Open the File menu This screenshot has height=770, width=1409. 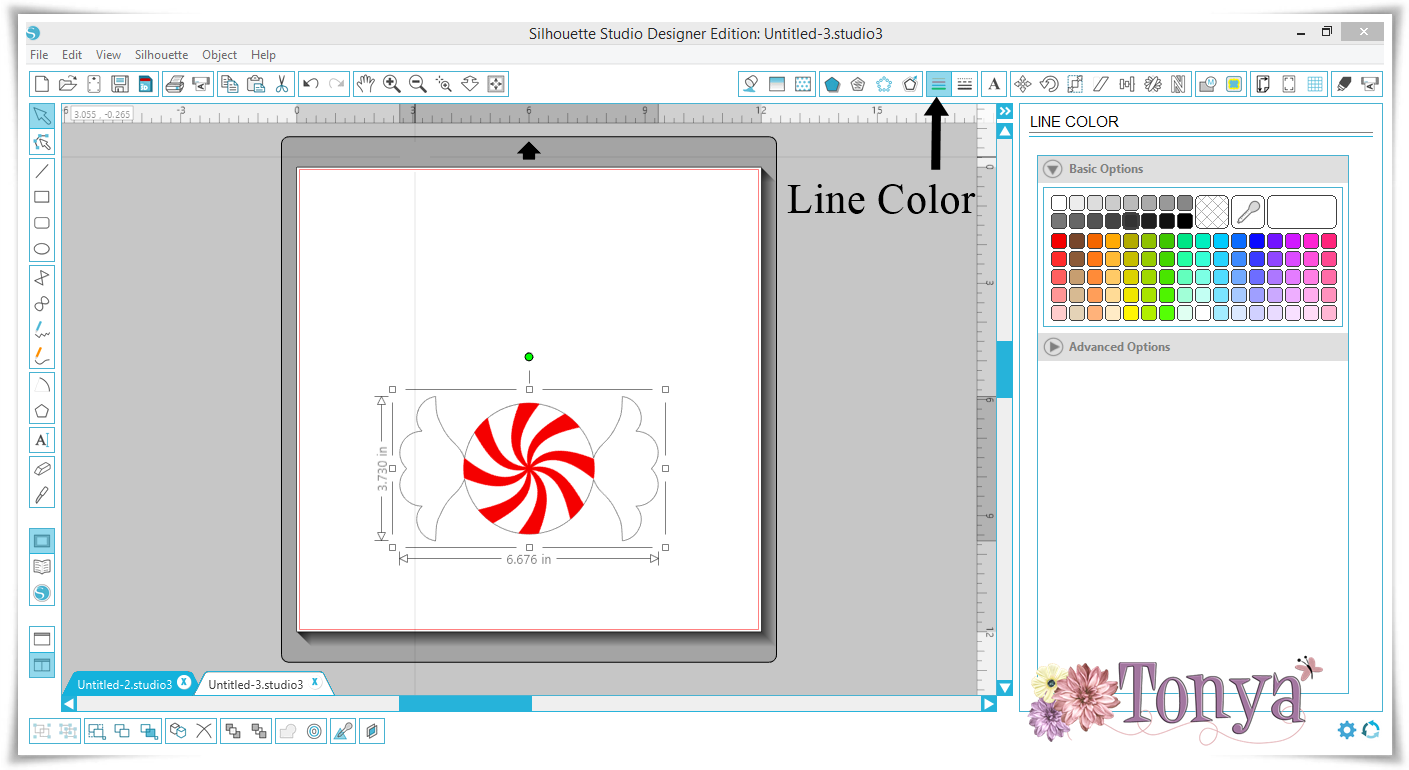39,55
